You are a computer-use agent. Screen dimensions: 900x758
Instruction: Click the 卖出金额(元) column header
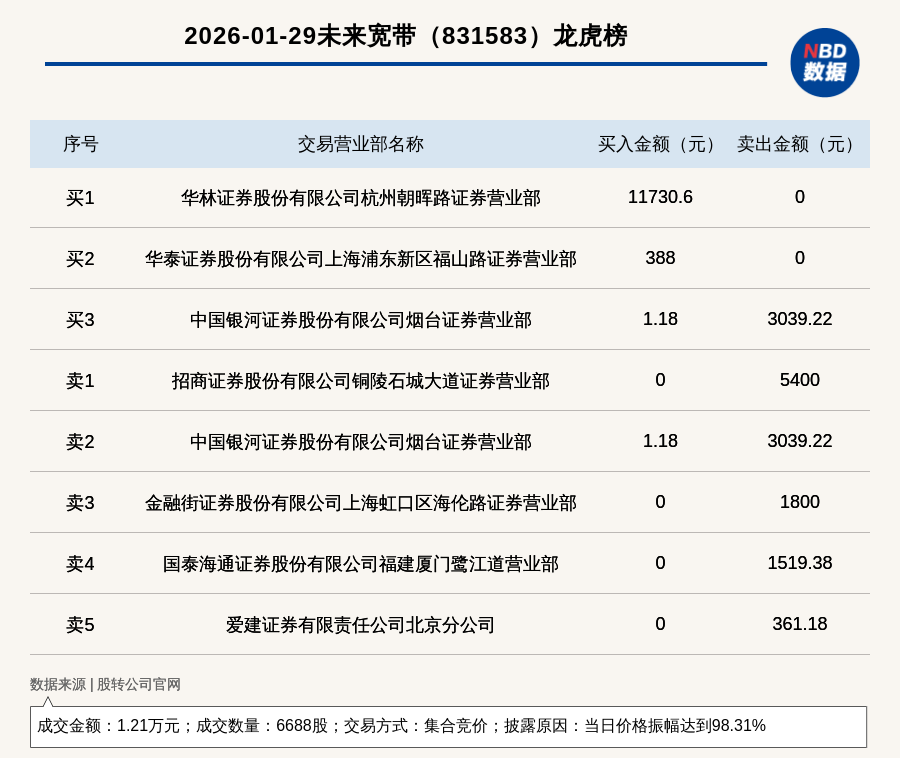(799, 144)
